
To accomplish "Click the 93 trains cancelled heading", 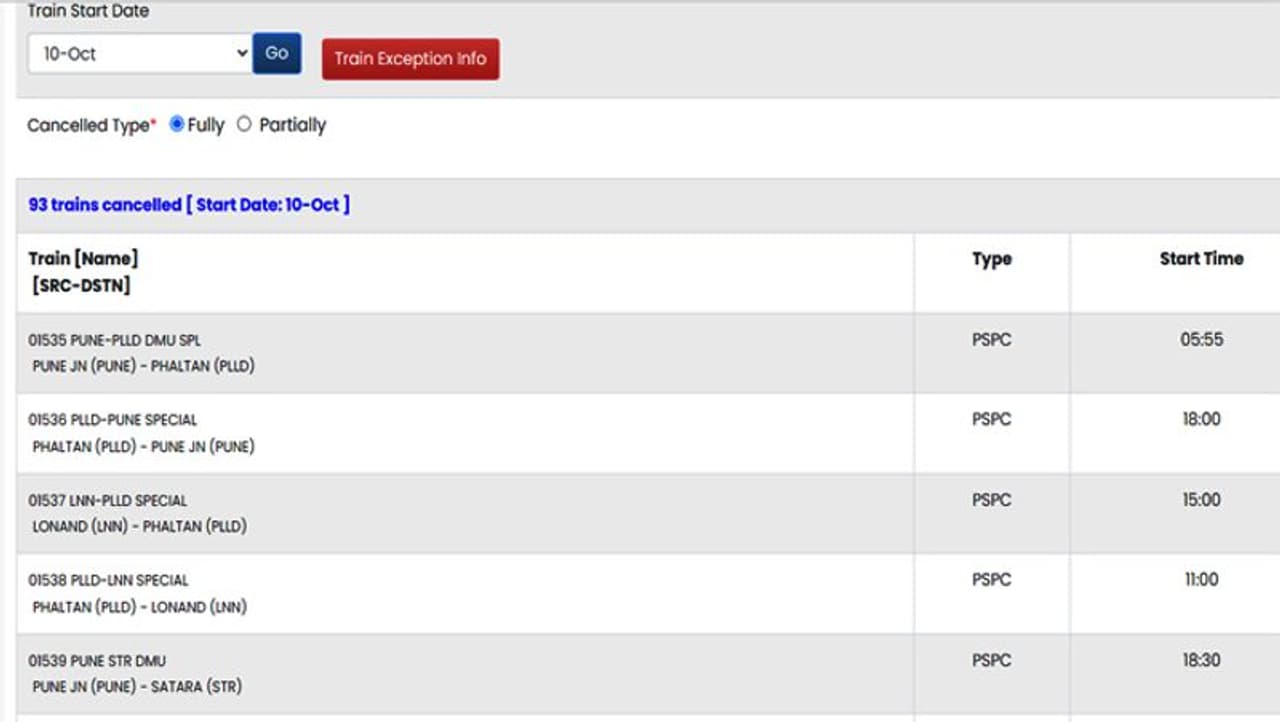I will pyautogui.click(x=189, y=205).
